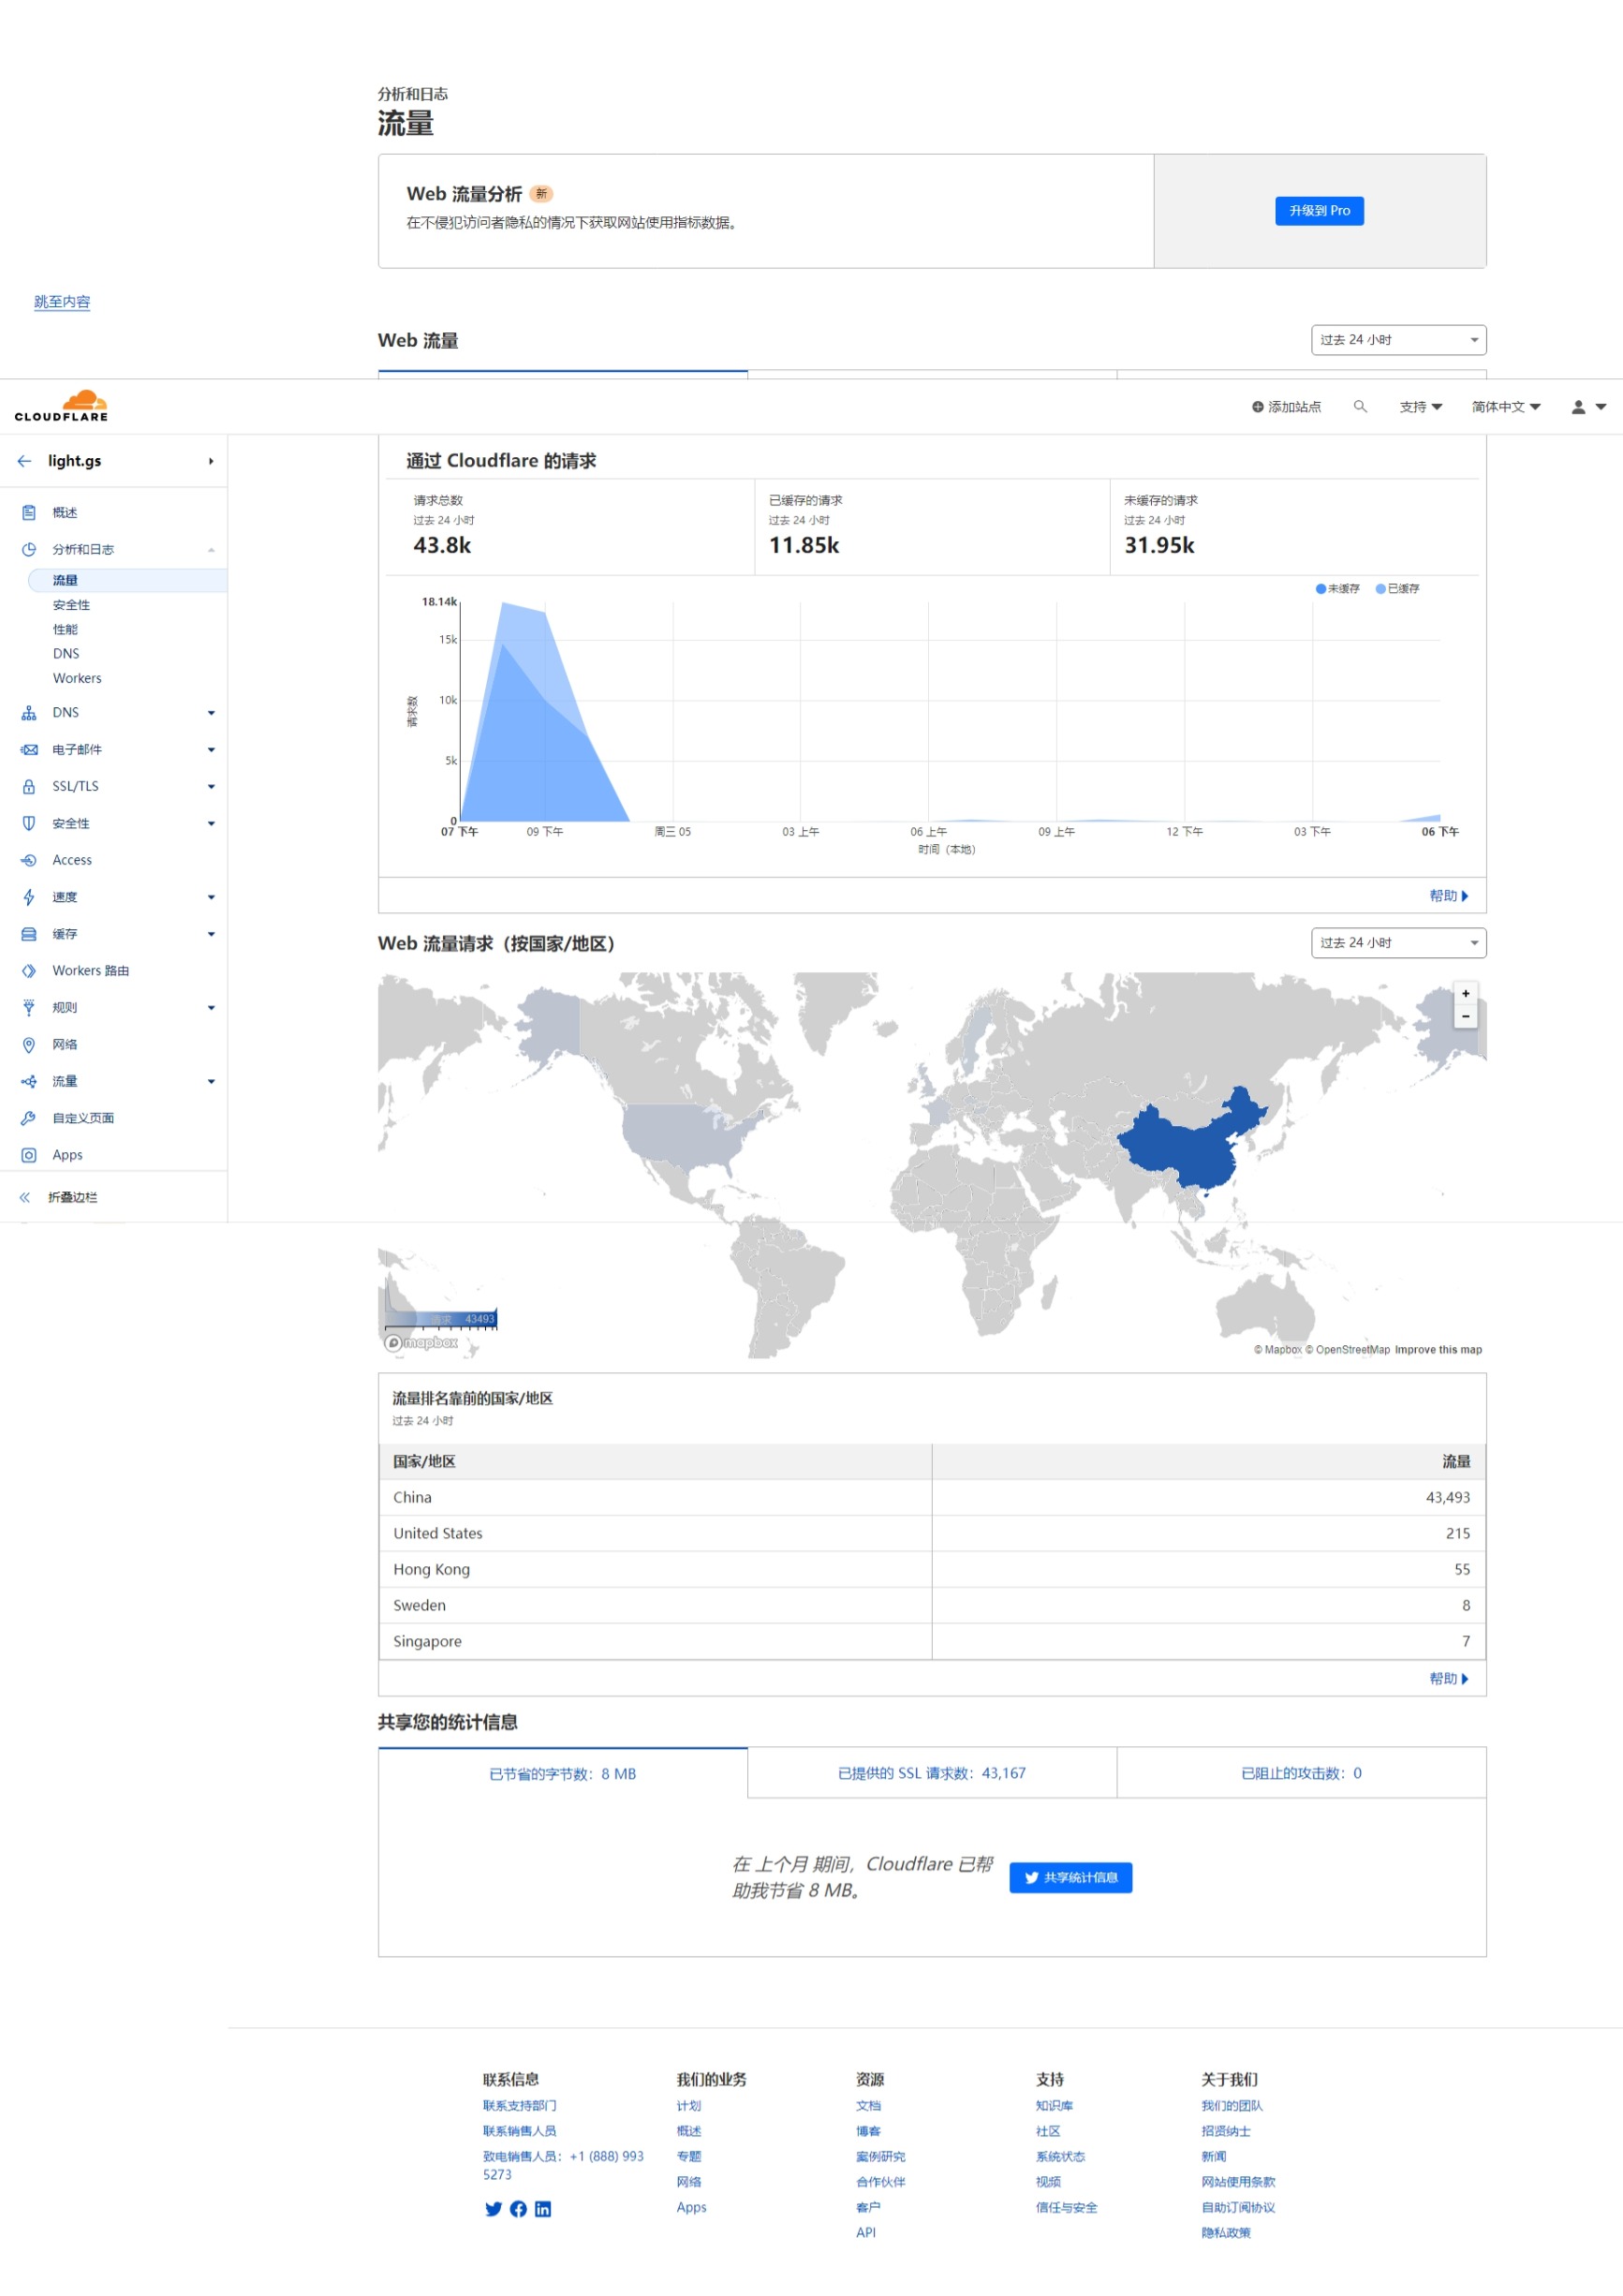Toggle the 已缓存 legend series
This screenshot has height=2296, width=1623.
tap(1398, 589)
